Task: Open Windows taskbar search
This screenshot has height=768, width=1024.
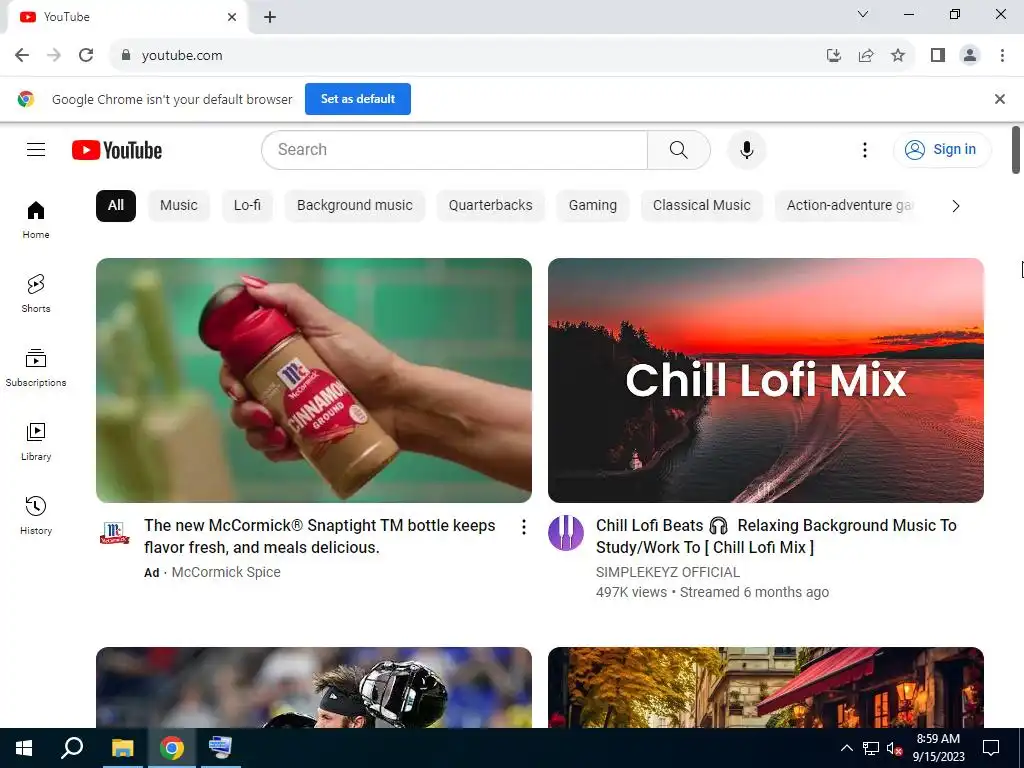Action: coord(72,748)
